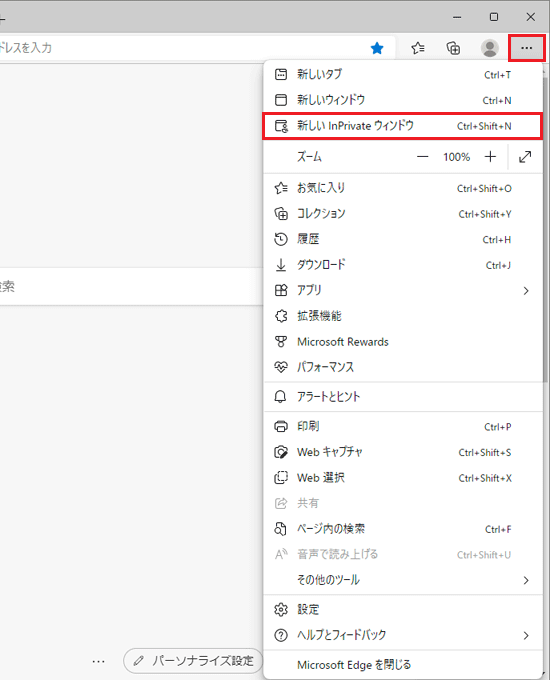The width and height of the screenshot is (550, 680).
Task: Click the printer icon beside 印刷
Action: coord(281,427)
